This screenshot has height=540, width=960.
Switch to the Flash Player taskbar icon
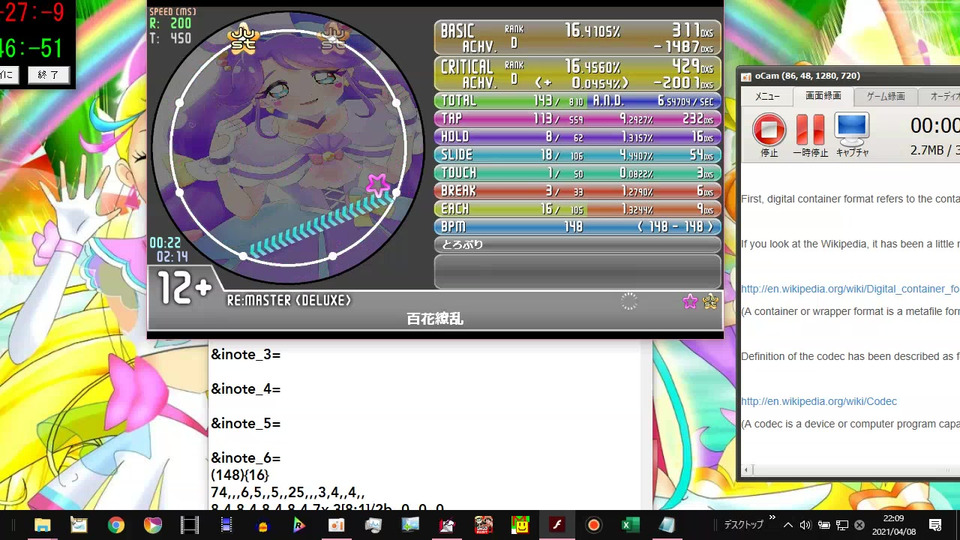coord(557,525)
